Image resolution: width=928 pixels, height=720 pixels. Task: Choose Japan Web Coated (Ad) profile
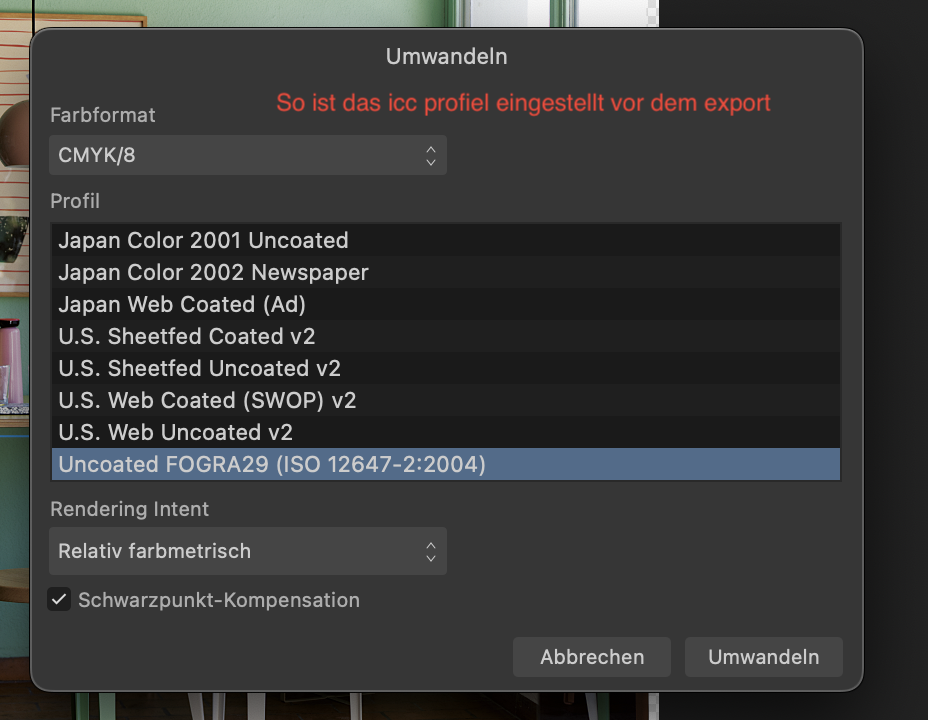pos(446,304)
